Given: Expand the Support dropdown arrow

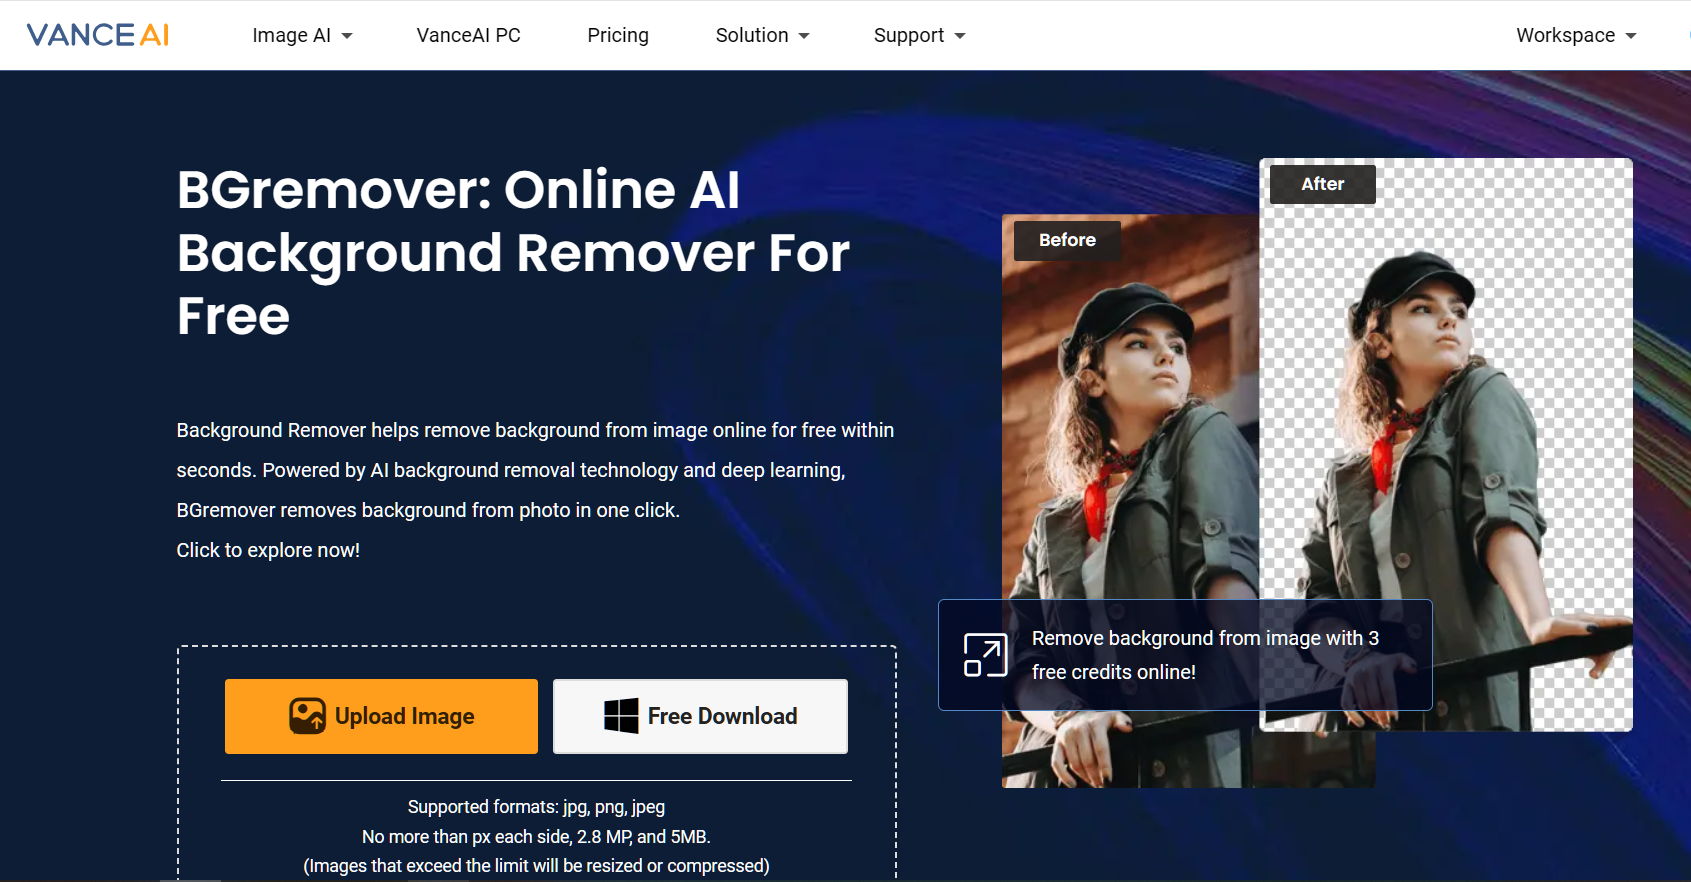Looking at the screenshot, I should (960, 36).
